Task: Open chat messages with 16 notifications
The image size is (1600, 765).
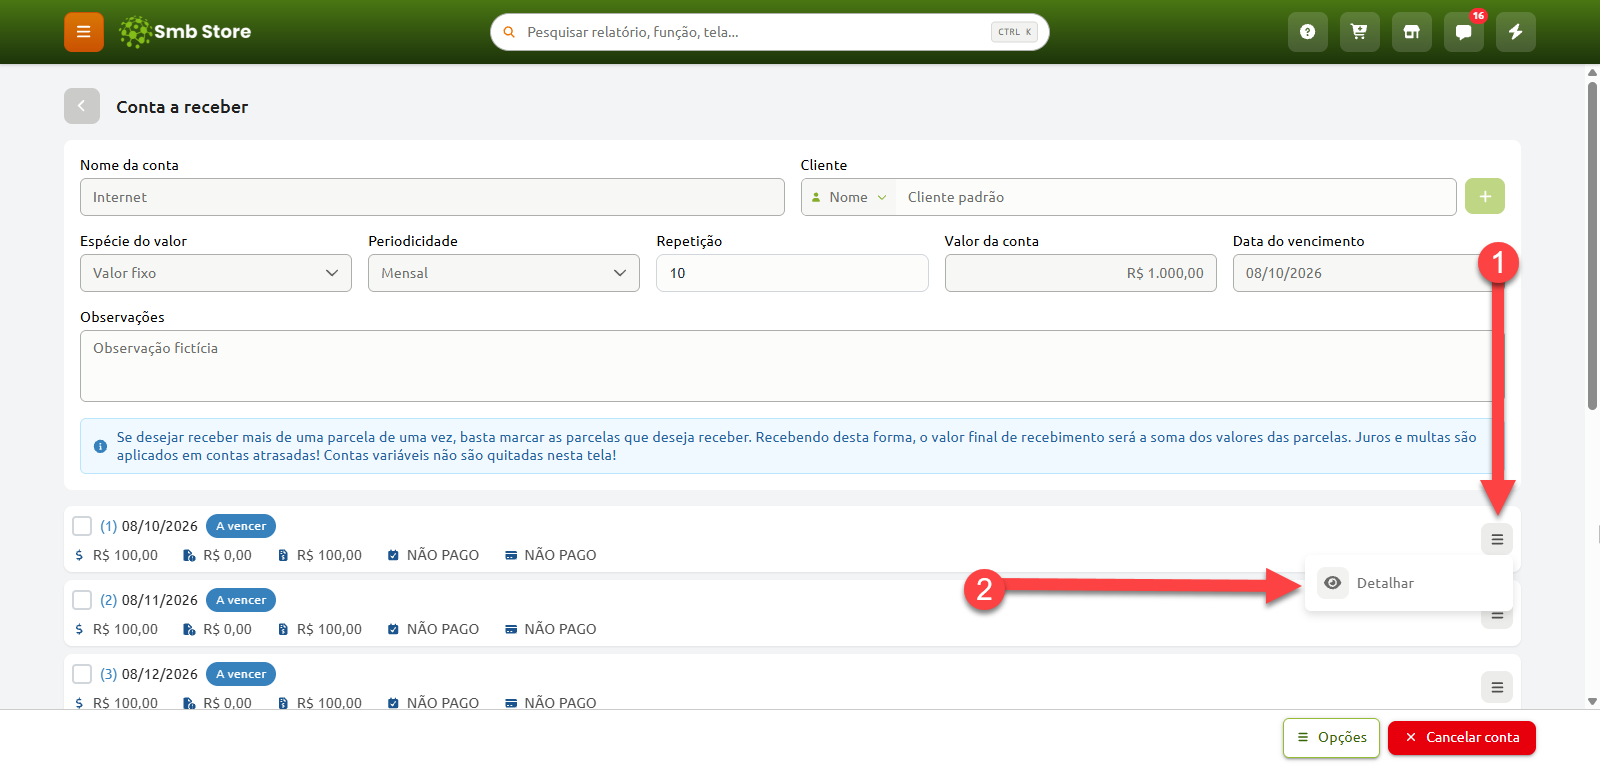Action: coord(1464,32)
